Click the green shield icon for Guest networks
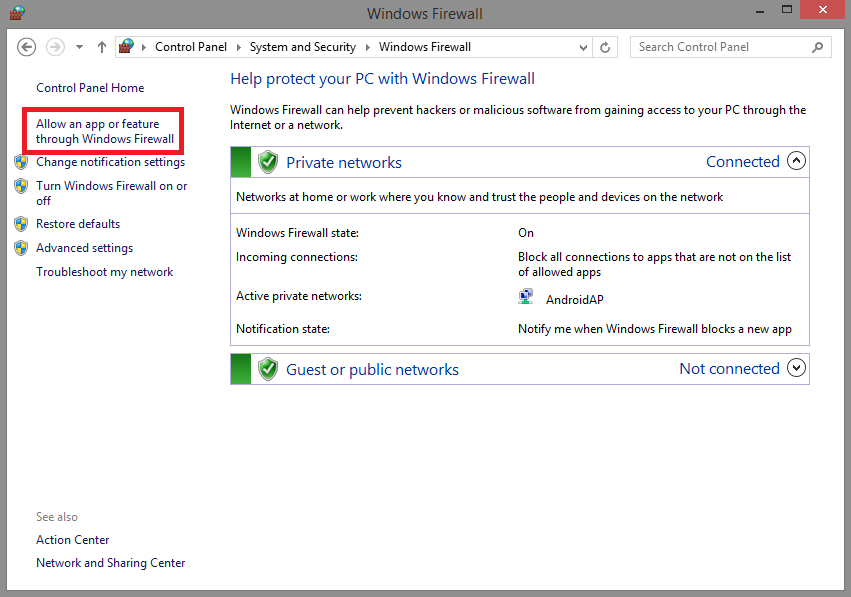Viewport: 851px width, 597px height. click(x=268, y=368)
